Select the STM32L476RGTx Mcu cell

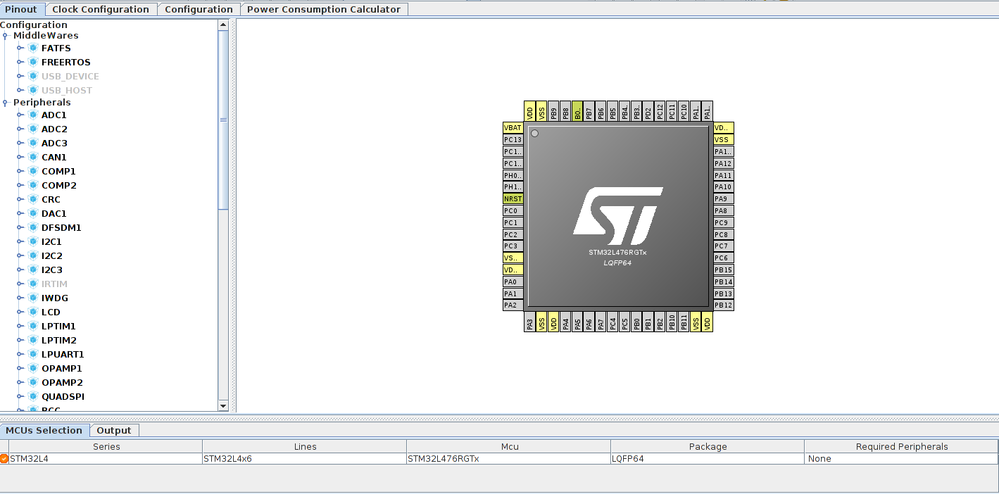[508, 458]
